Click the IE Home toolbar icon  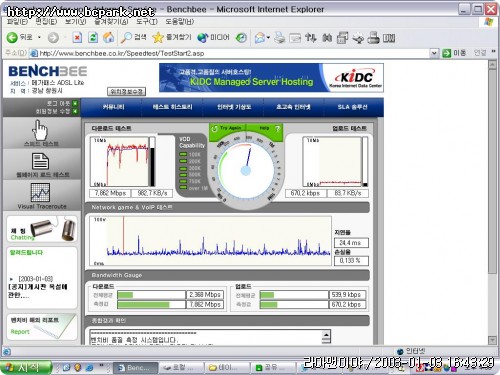(x=108, y=37)
